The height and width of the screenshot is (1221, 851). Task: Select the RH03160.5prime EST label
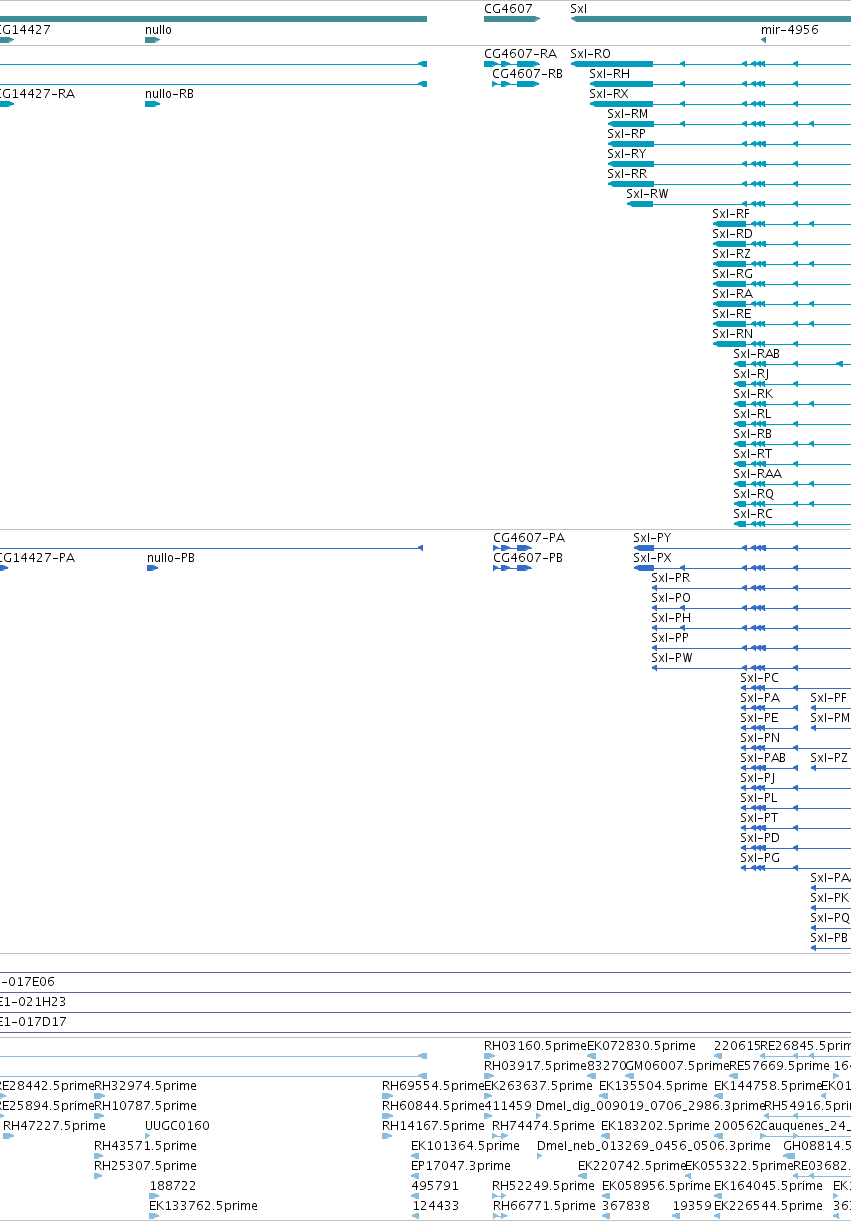coord(535,1046)
